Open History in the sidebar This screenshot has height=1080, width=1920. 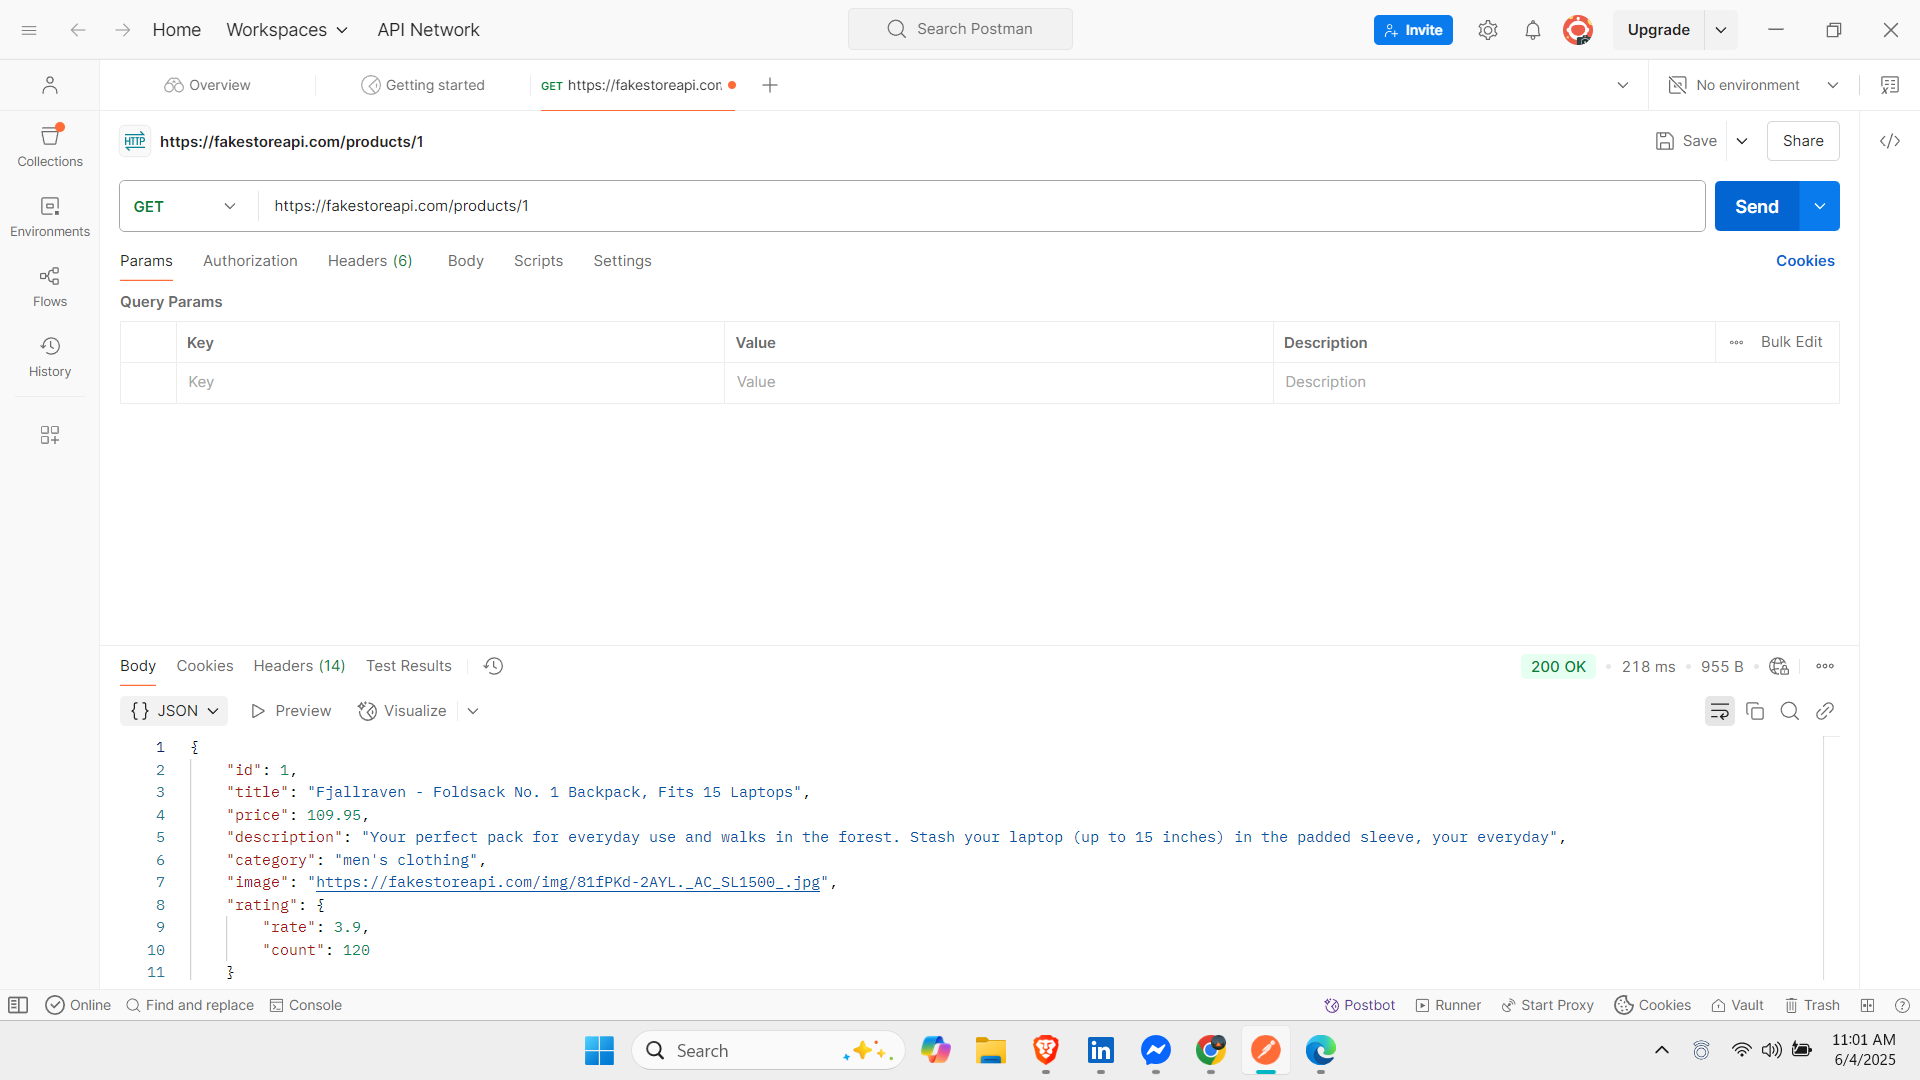point(50,357)
